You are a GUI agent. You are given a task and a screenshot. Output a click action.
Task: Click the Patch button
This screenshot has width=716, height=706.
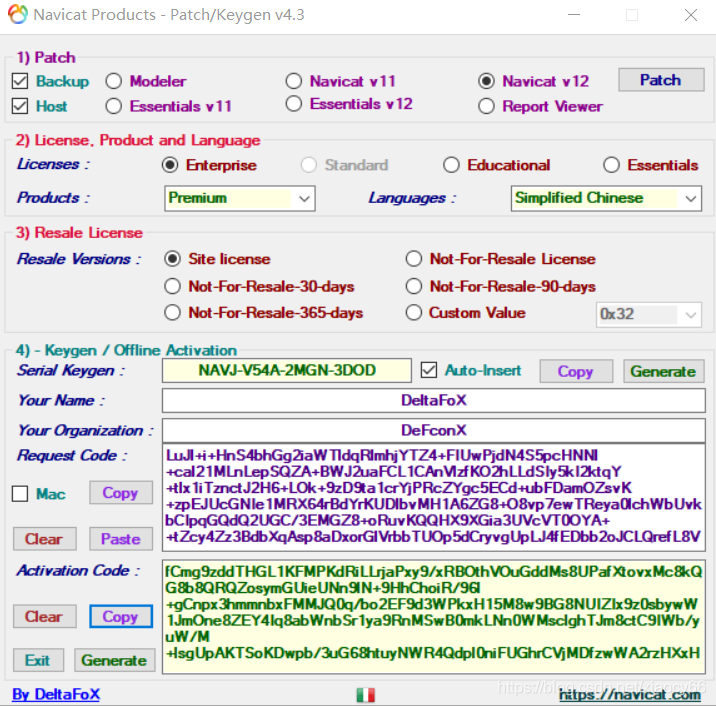click(x=661, y=80)
